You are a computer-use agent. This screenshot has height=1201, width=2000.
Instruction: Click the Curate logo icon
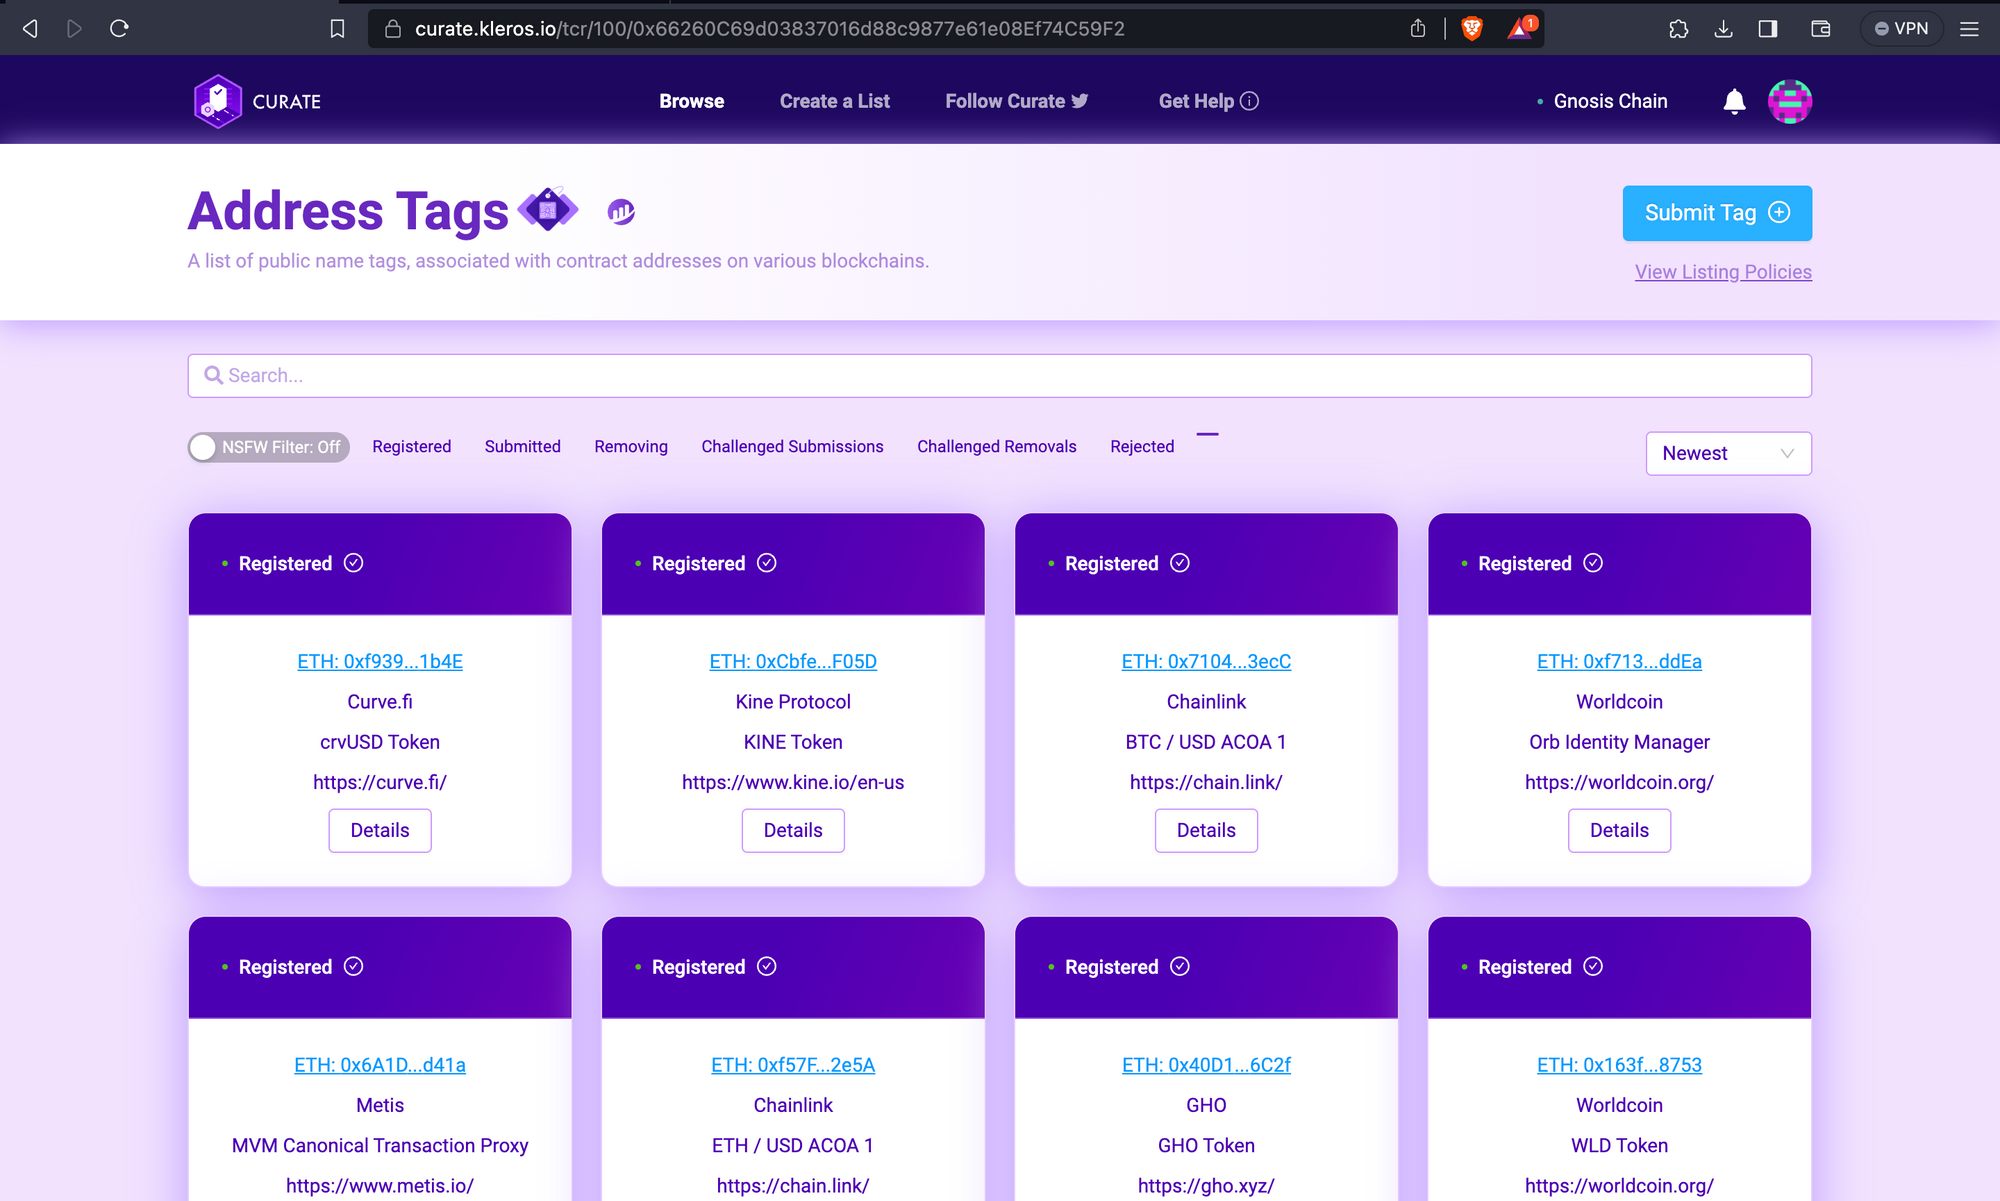(218, 101)
